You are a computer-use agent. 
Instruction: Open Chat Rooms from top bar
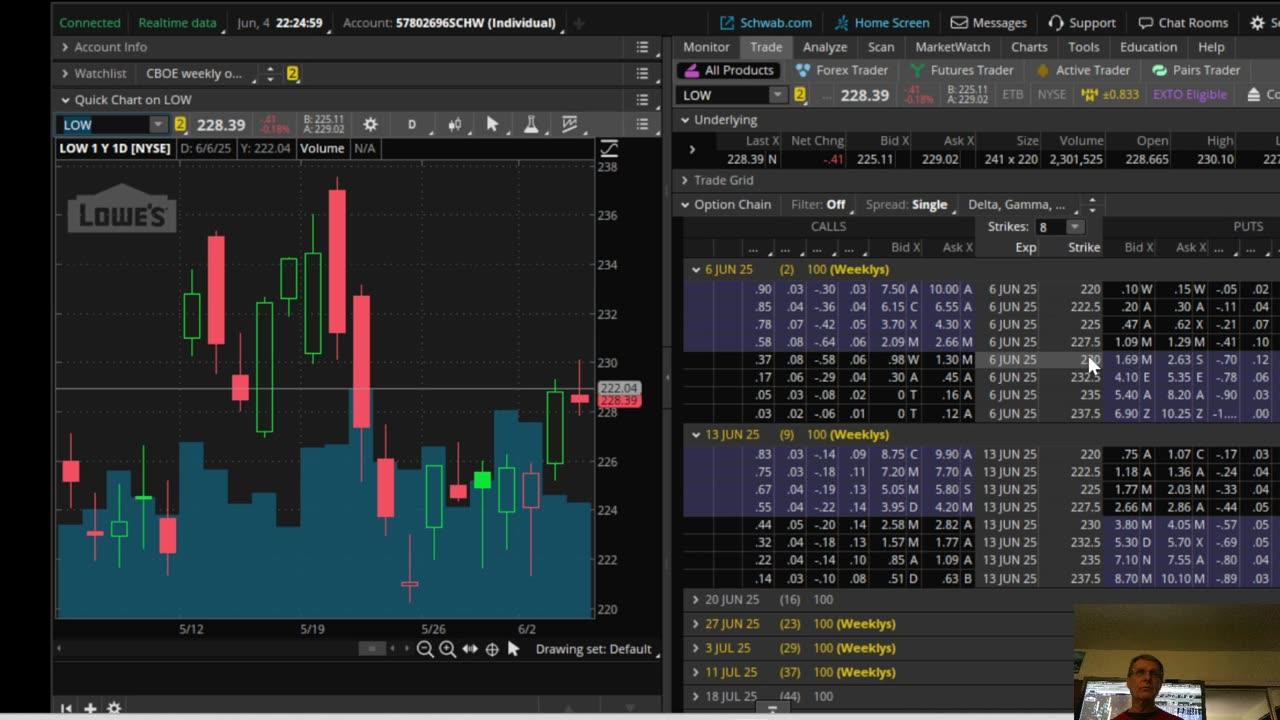click(1183, 22)
